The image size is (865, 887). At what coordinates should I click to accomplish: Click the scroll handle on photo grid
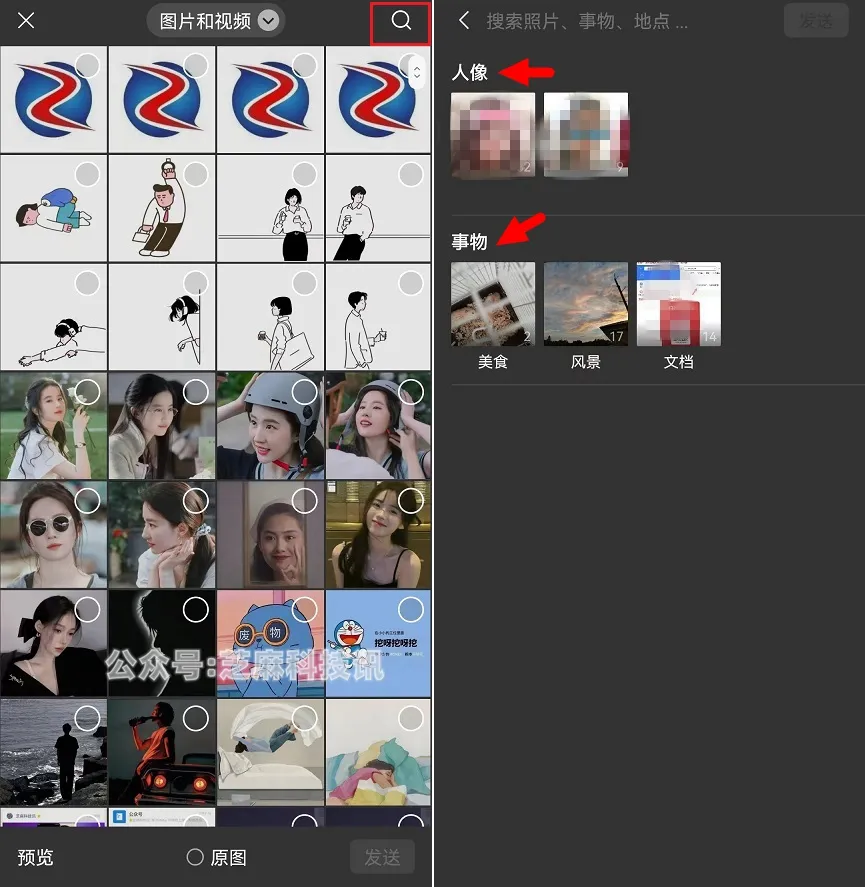(416, 72)
